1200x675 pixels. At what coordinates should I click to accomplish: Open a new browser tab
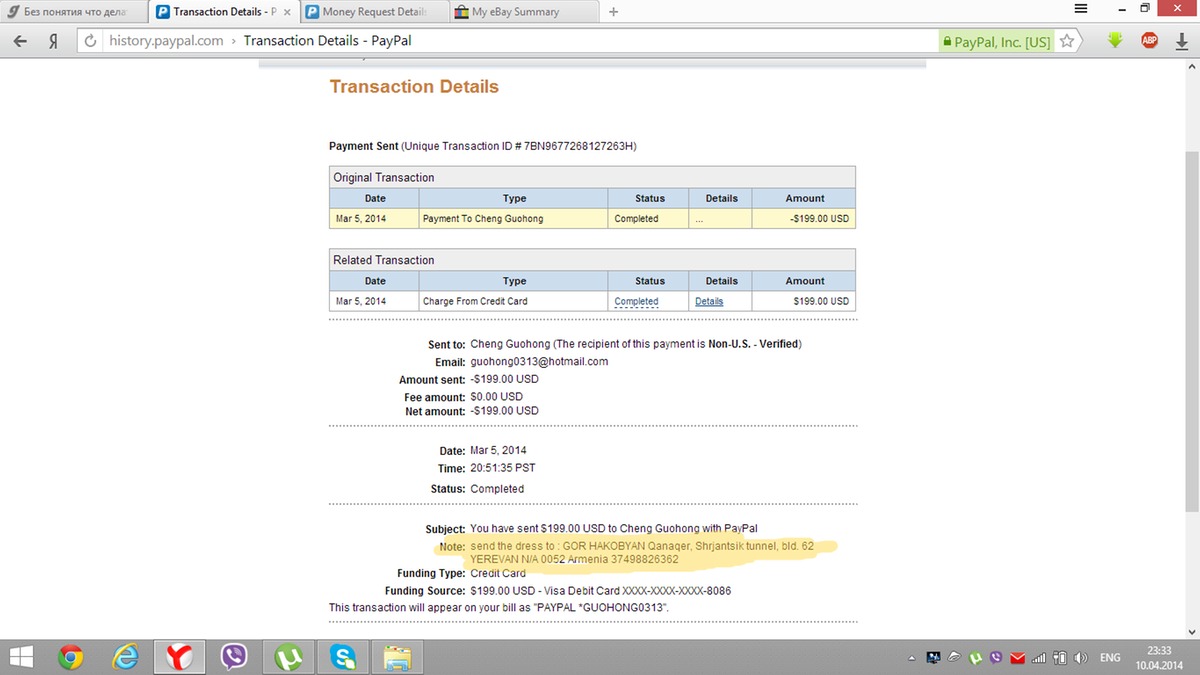pyautogui.click(x=613, y=12)
